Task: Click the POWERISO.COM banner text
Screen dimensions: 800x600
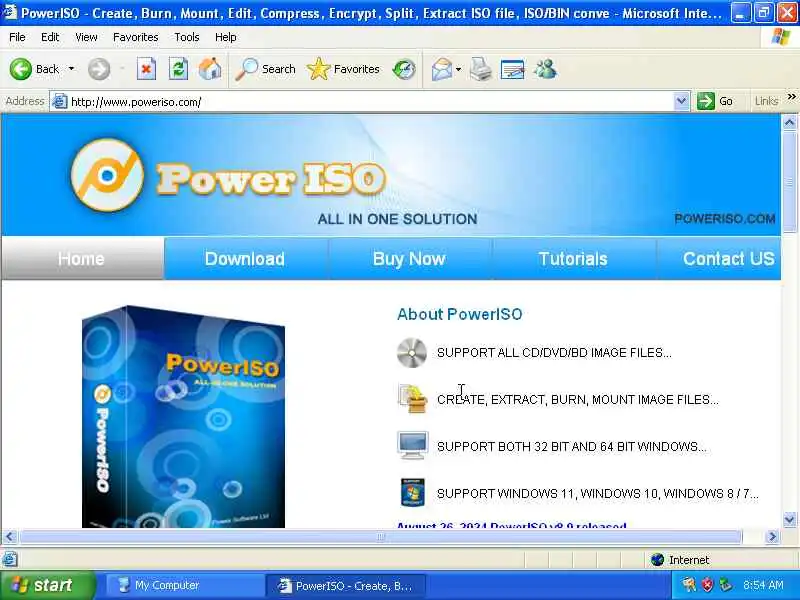Action: [x=724, y=219]
